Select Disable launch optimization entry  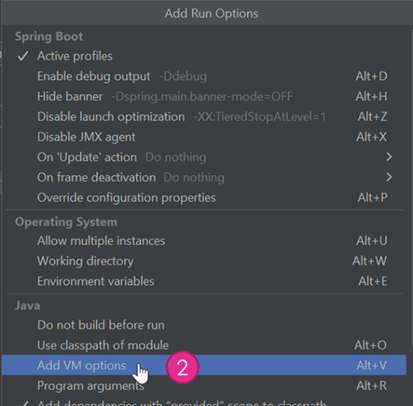[204, 117]
